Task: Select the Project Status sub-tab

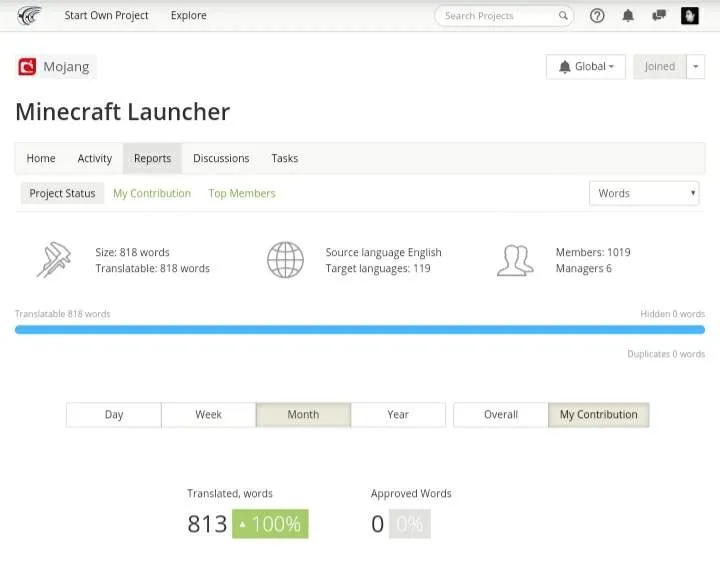Action: click(62, 193)
